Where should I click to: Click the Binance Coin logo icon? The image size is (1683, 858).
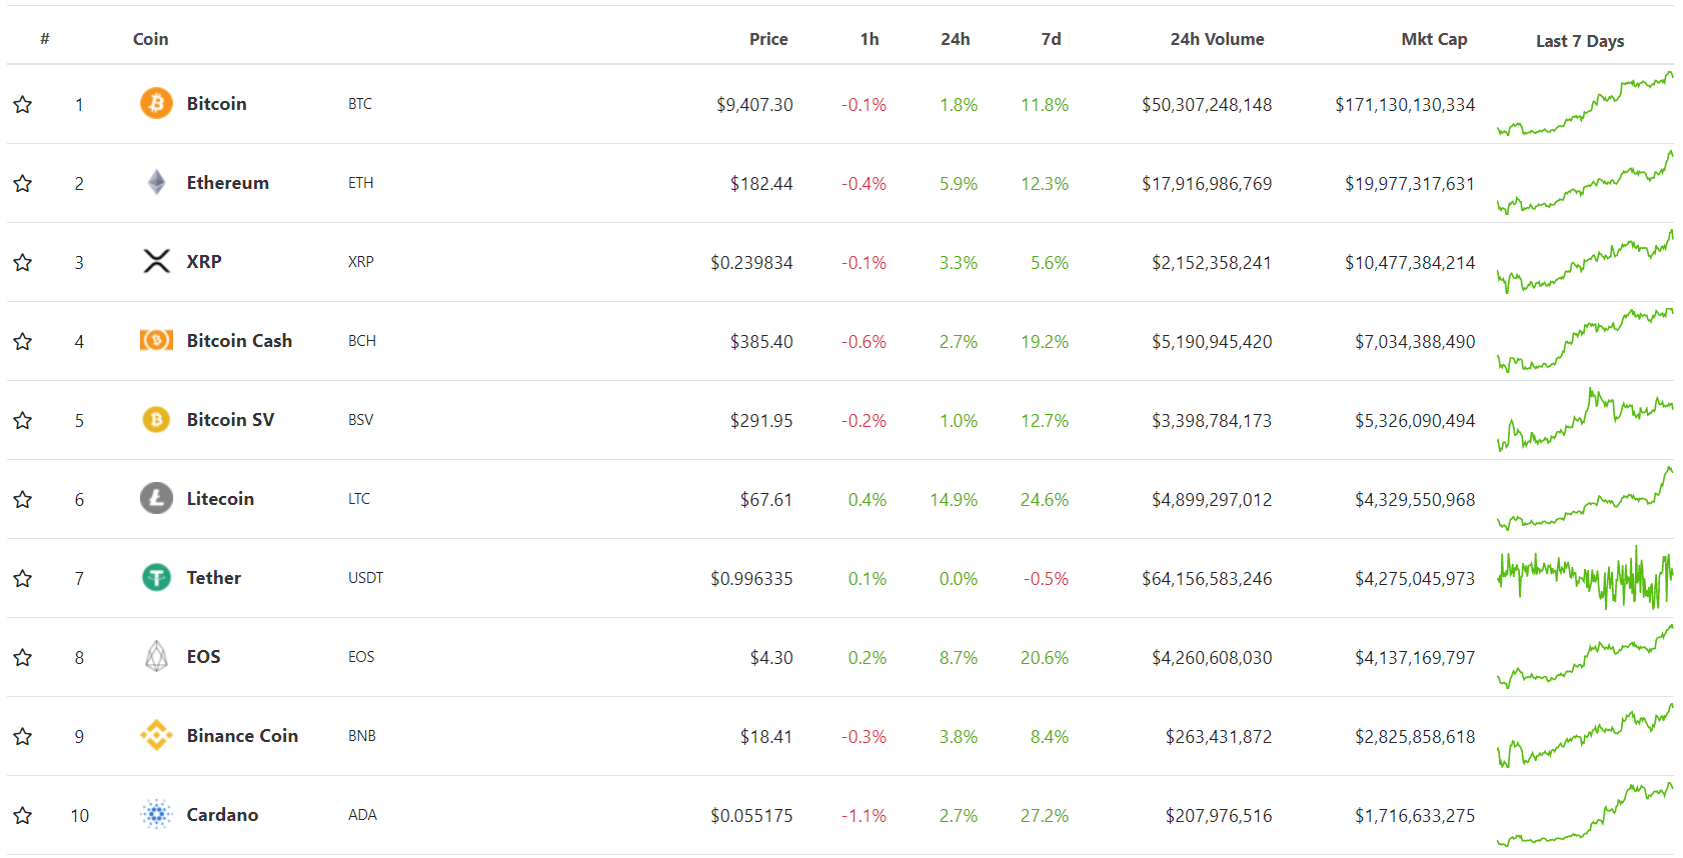point(156,735)
